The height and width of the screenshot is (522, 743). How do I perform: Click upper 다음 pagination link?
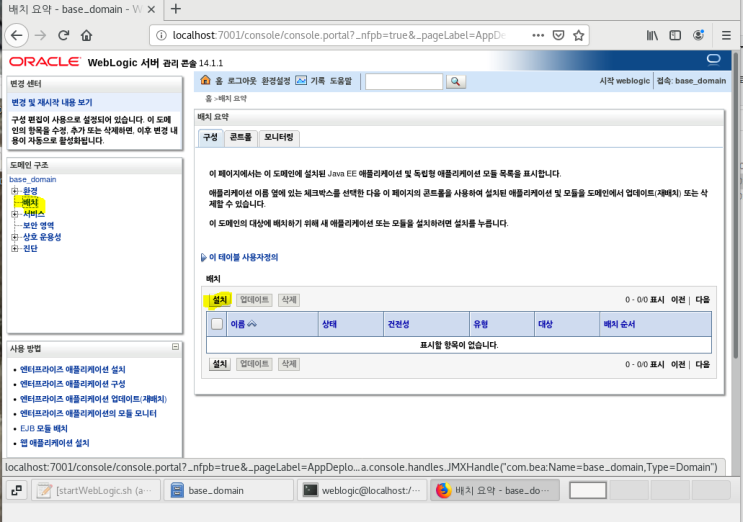[702, 300]
